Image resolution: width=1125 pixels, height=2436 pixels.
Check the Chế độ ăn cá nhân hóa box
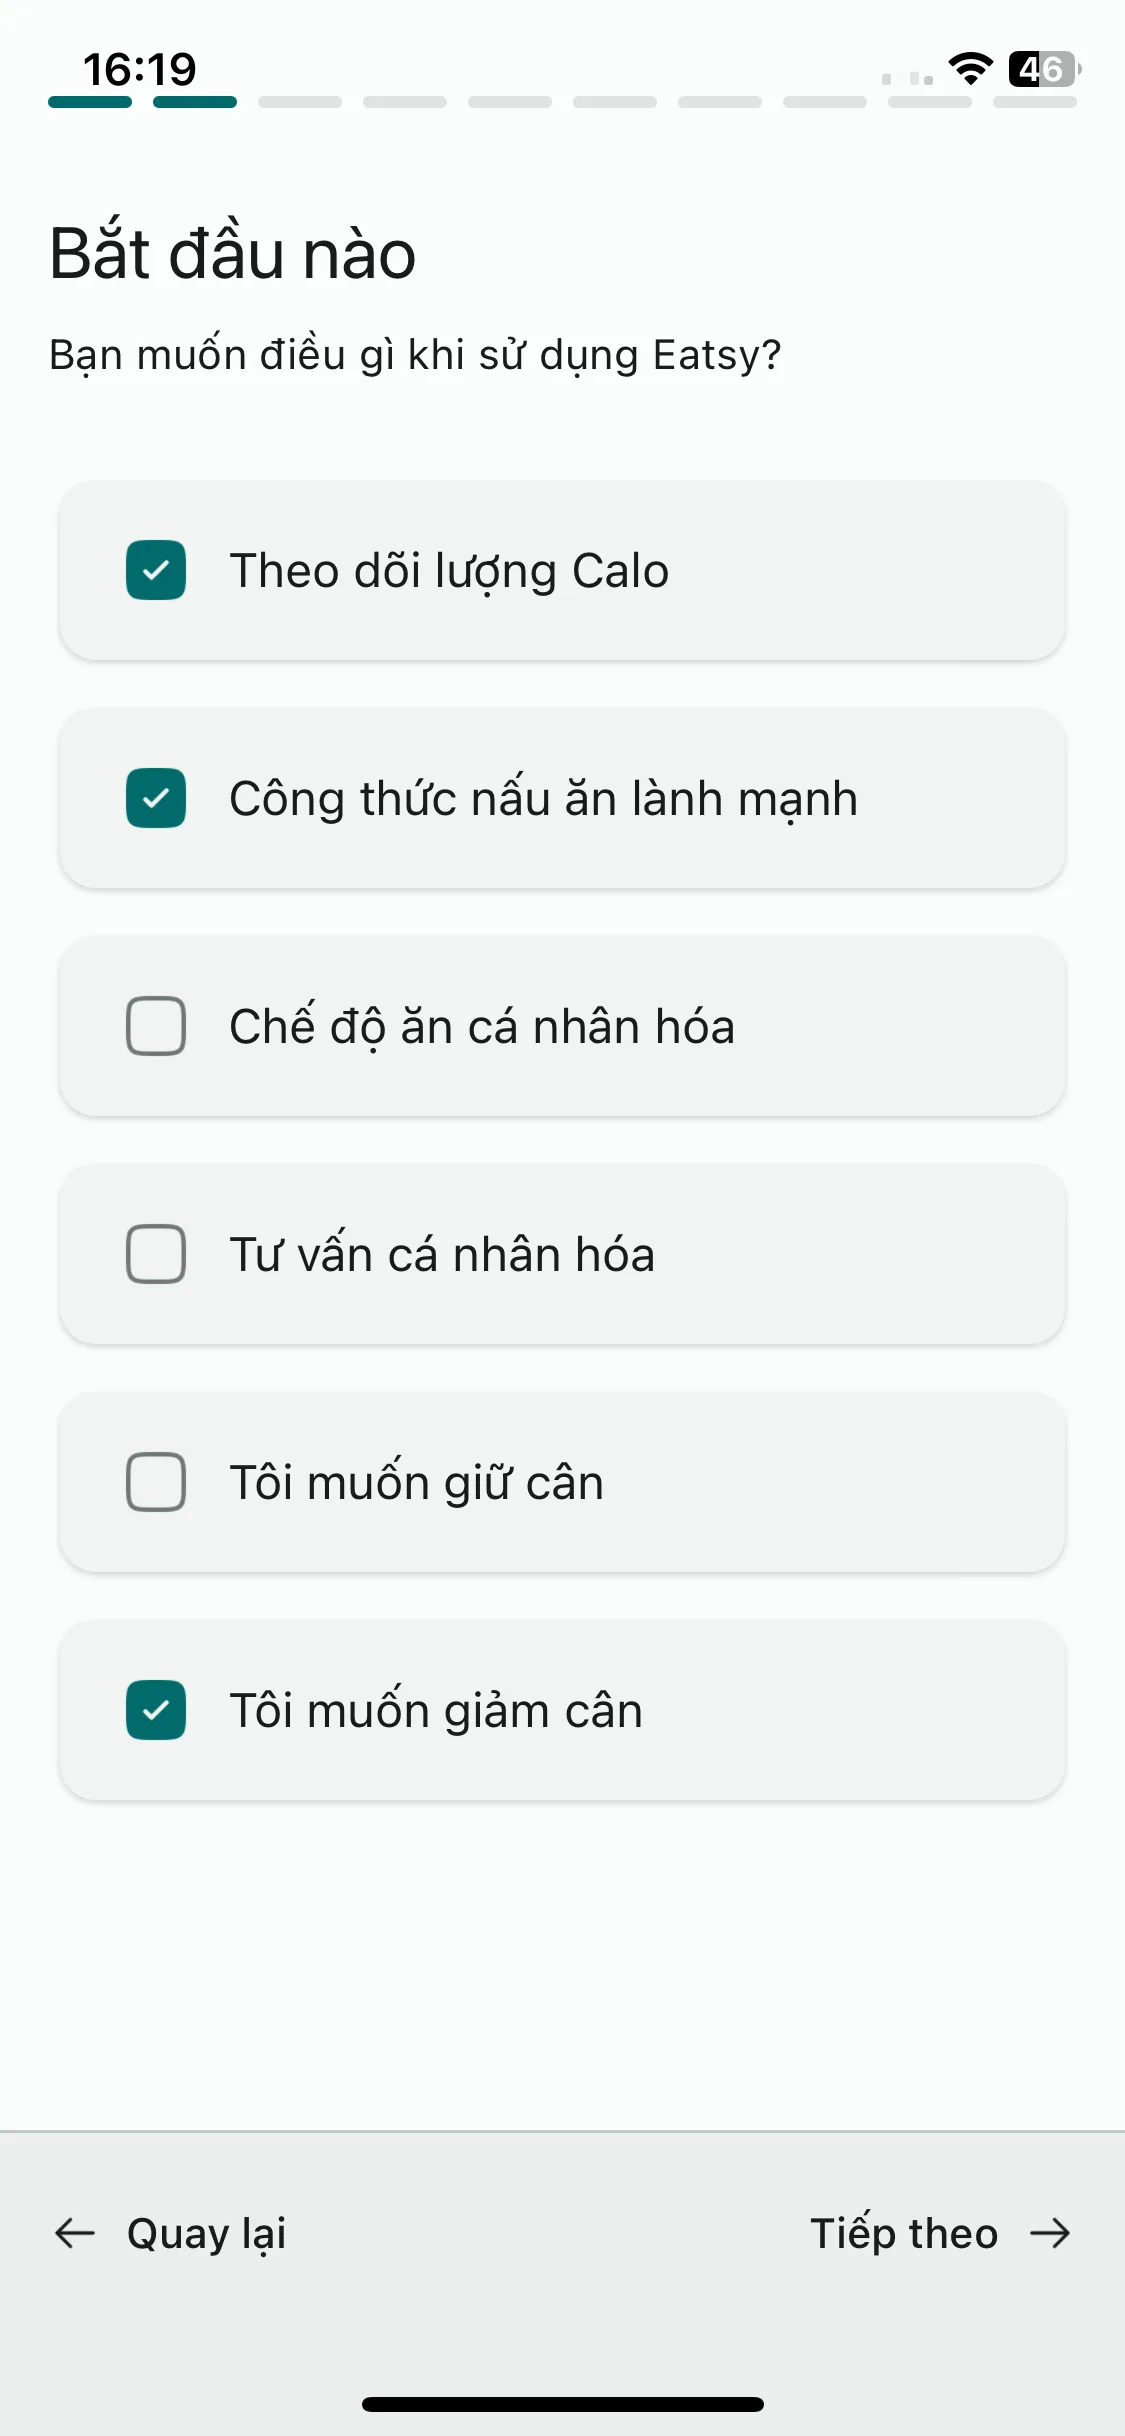(x=156, y=1026)
